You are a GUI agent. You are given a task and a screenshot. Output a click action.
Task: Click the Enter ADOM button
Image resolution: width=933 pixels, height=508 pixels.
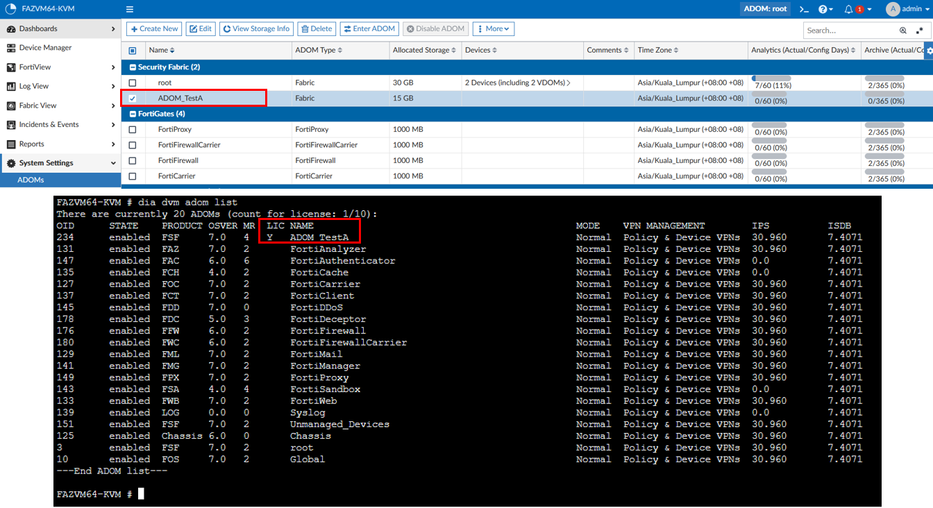(369, 29)
